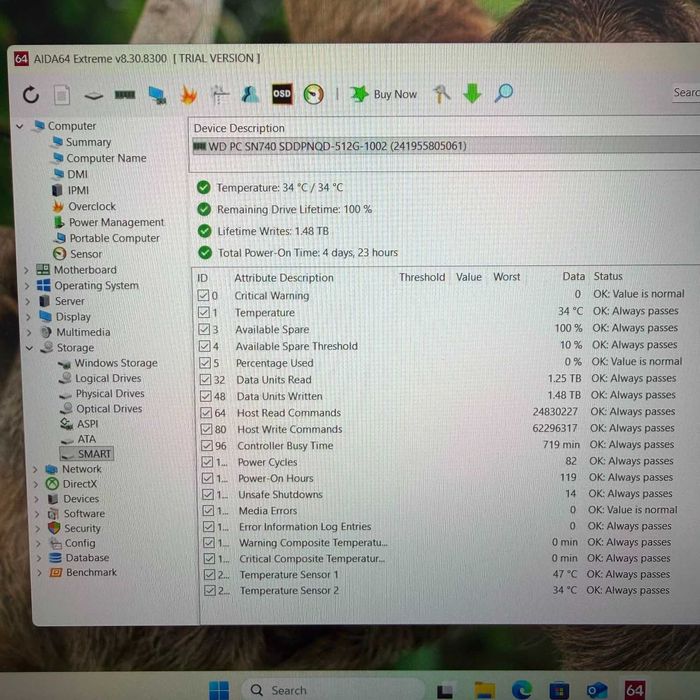Expand the DirectX node

[36, 484]
